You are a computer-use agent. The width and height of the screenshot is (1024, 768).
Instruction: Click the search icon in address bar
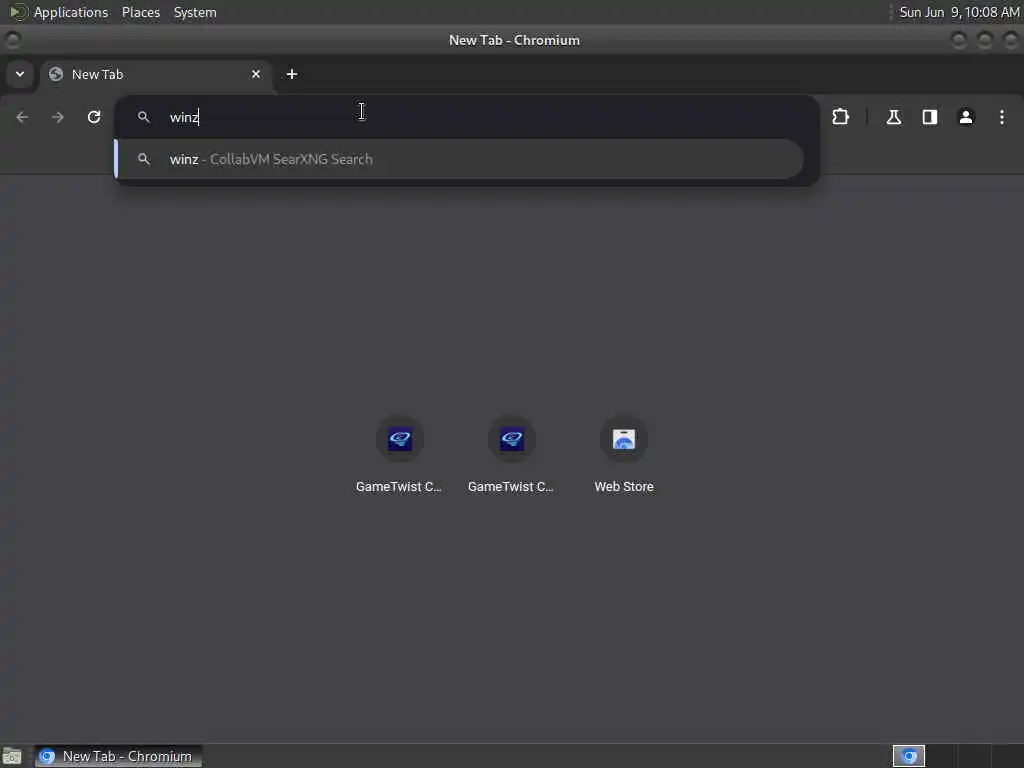point(144,117)
